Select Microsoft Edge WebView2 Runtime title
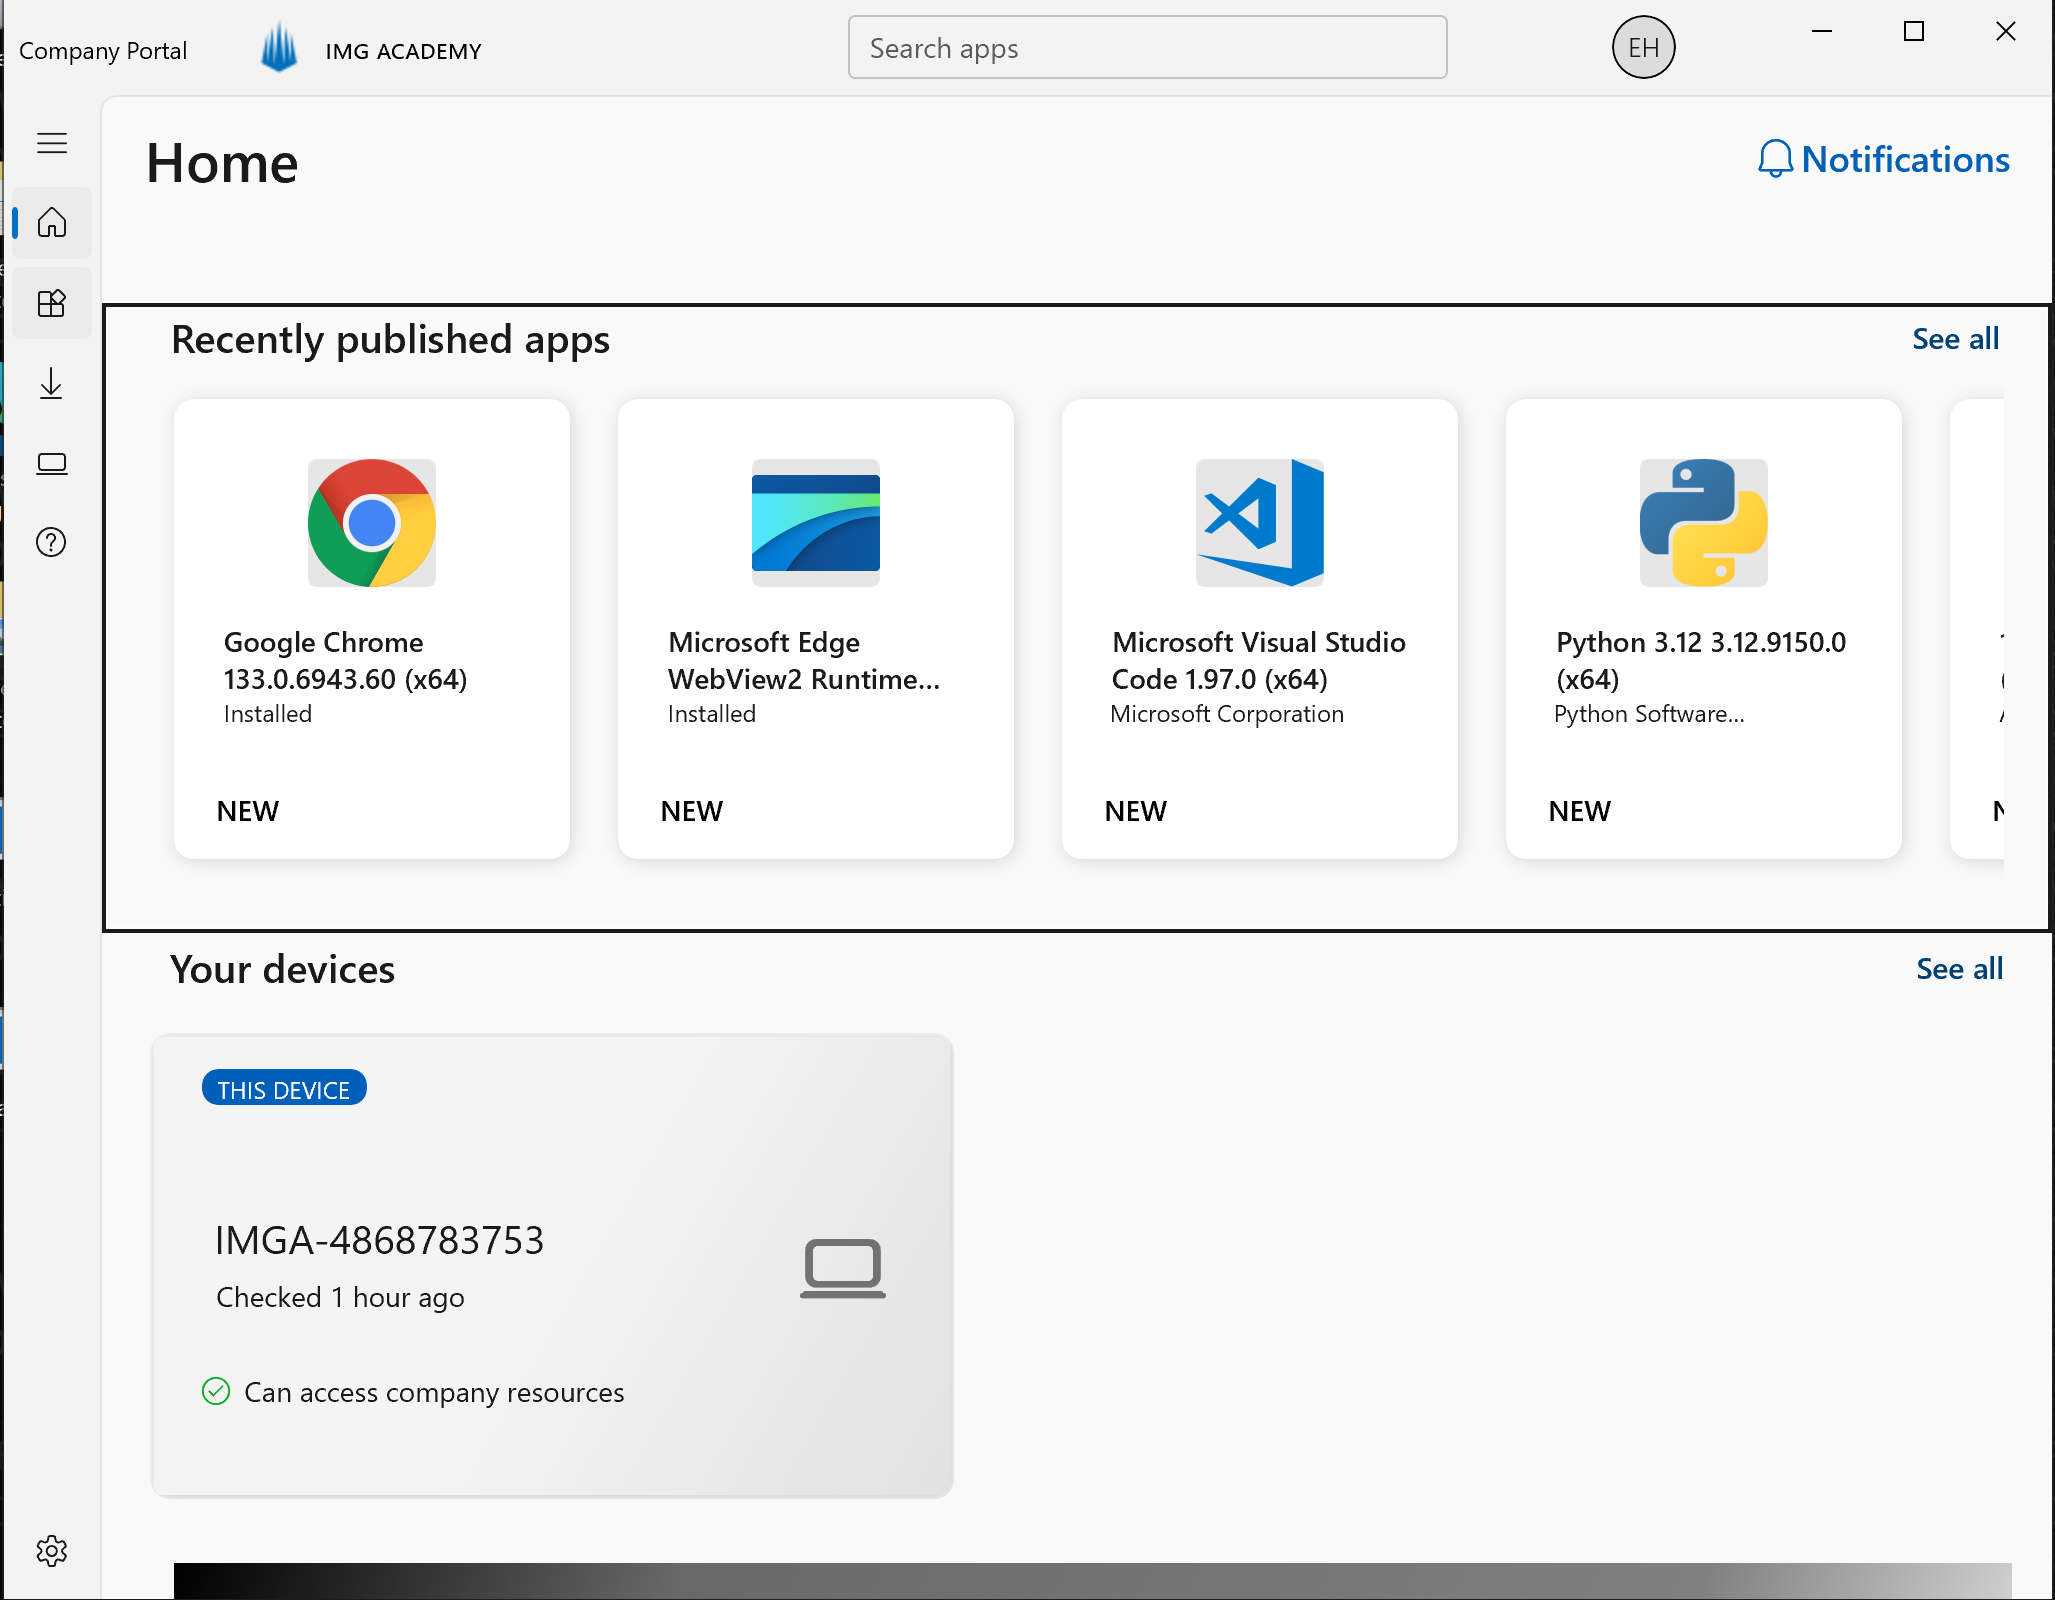Screen dimensions: 2055x1600 (804, 660)
